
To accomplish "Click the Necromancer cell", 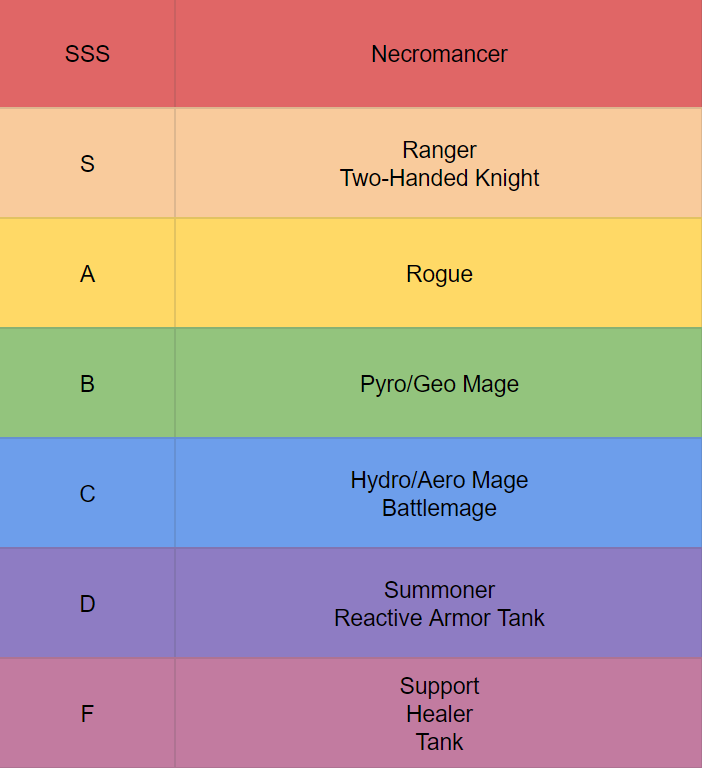I will [438, 53].
